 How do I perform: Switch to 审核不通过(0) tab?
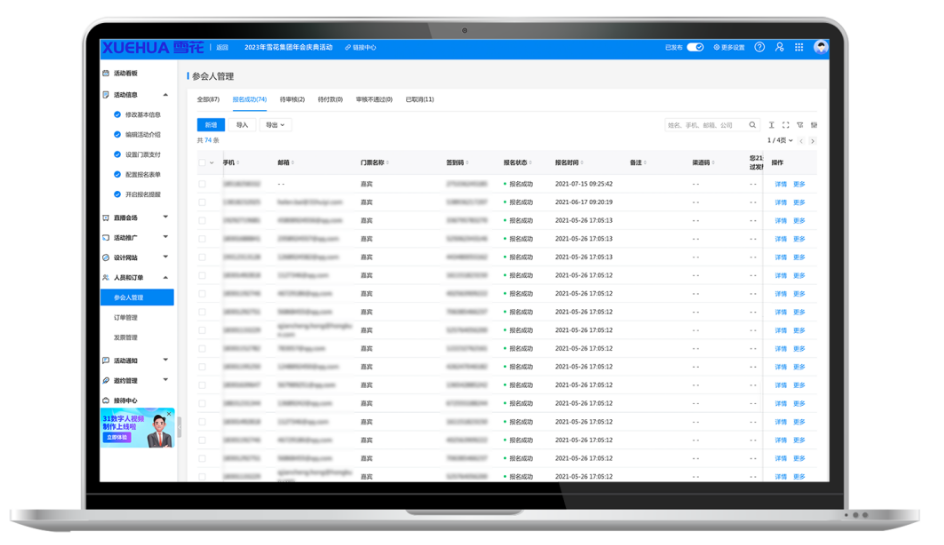[374, 100]
